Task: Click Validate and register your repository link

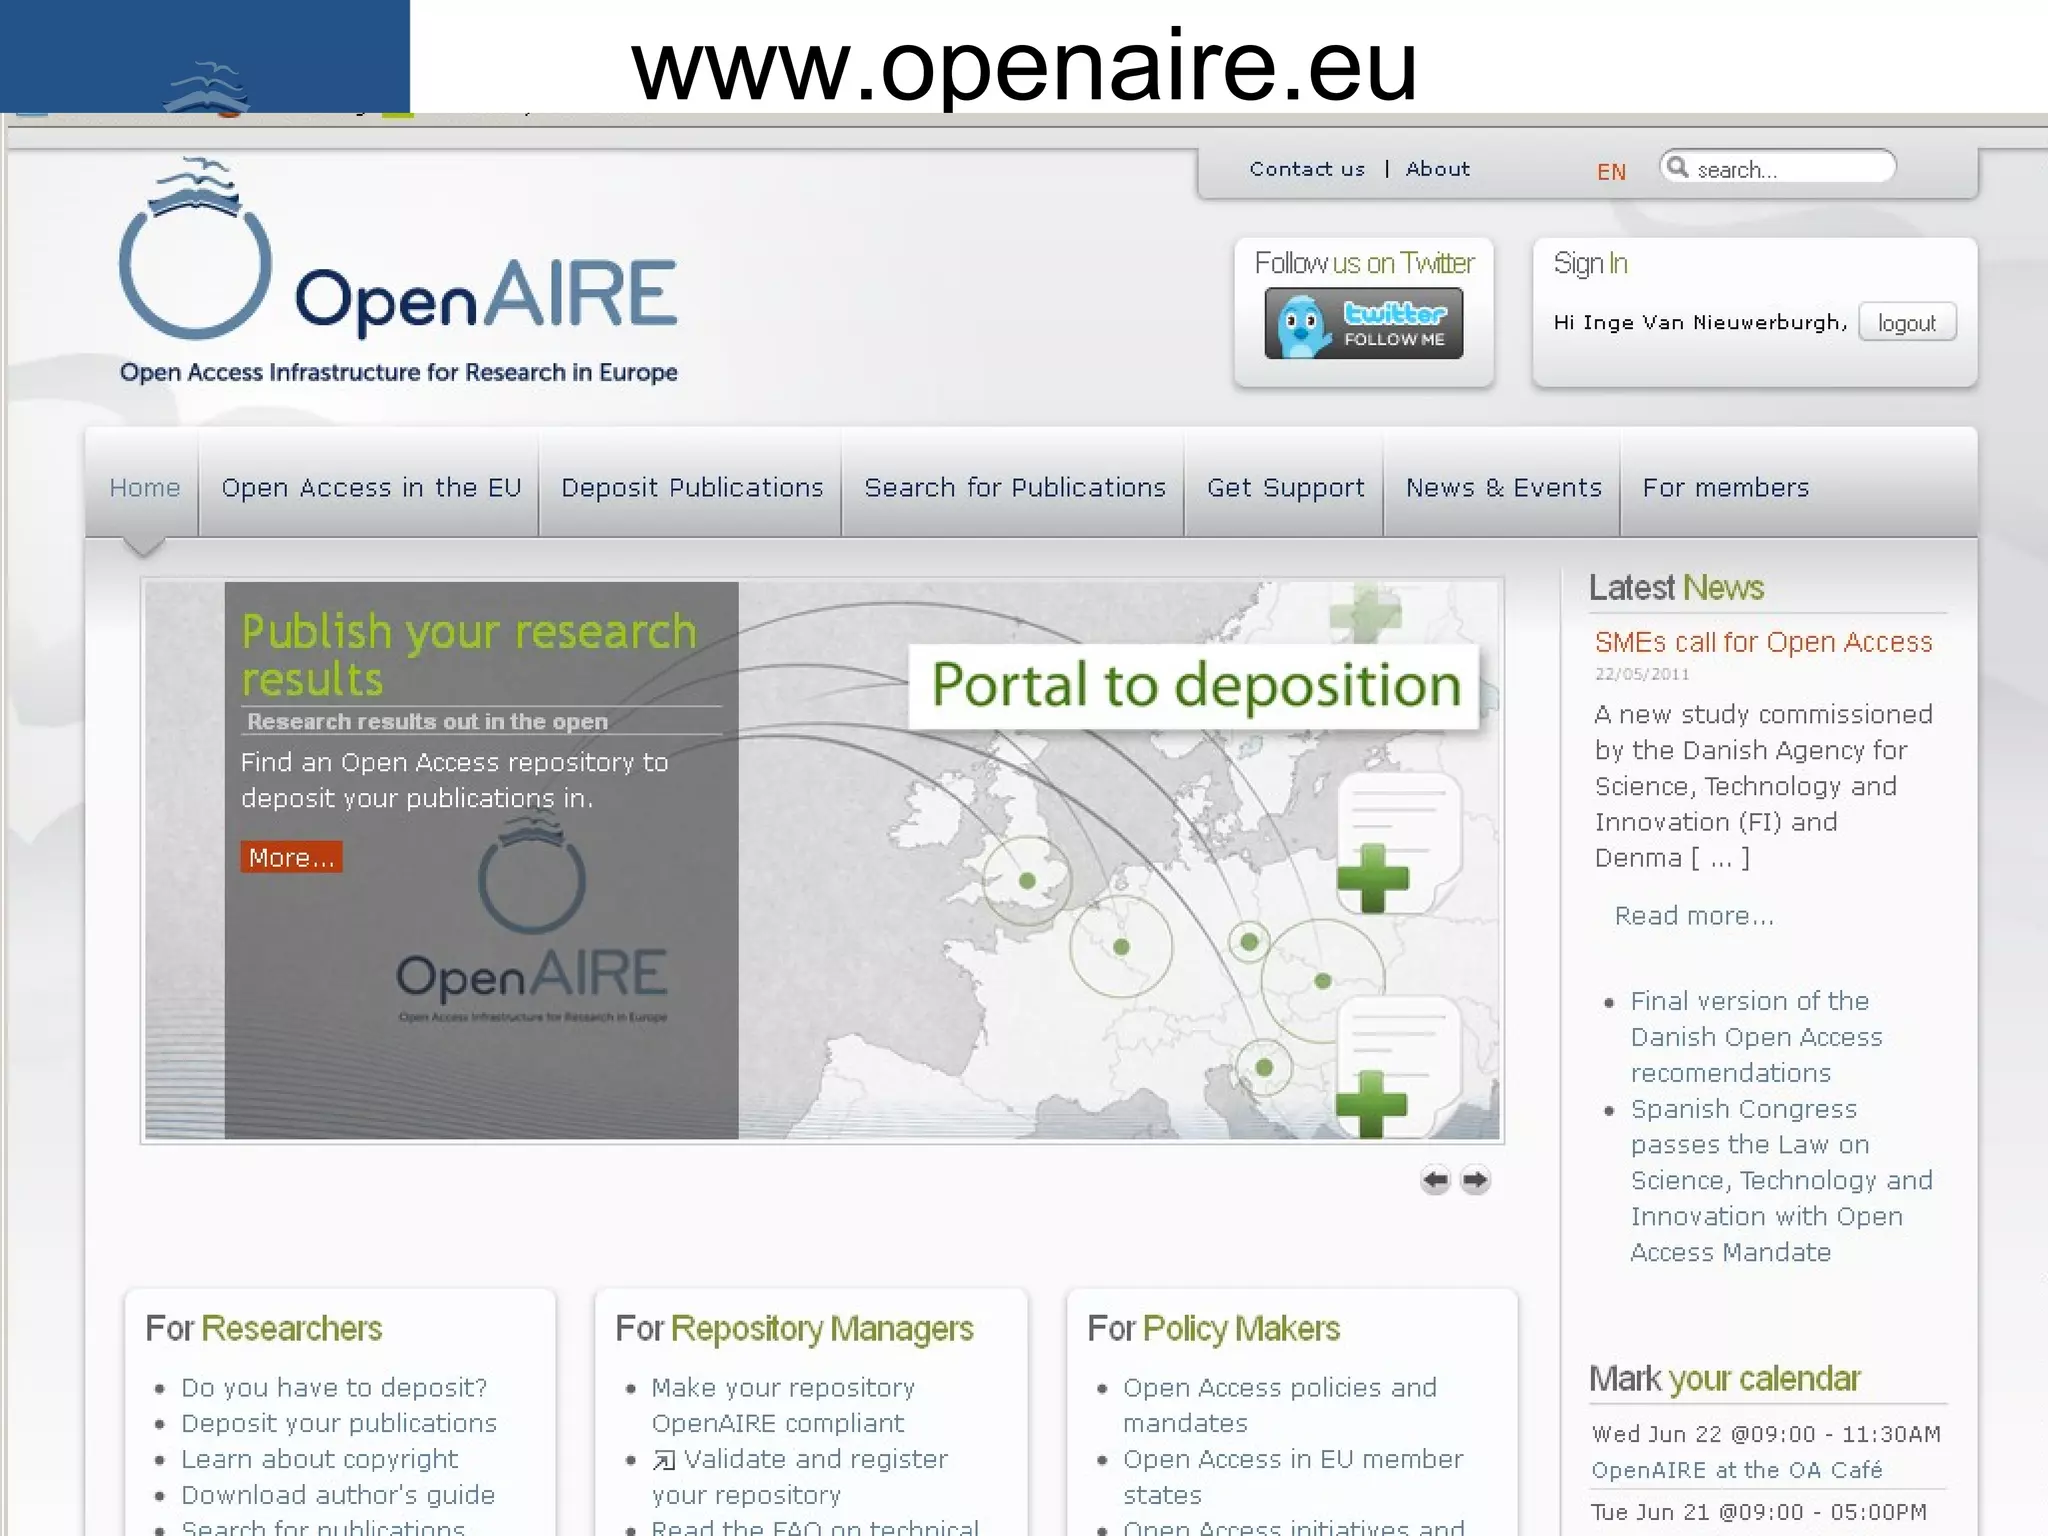Action: (799, 1477)
